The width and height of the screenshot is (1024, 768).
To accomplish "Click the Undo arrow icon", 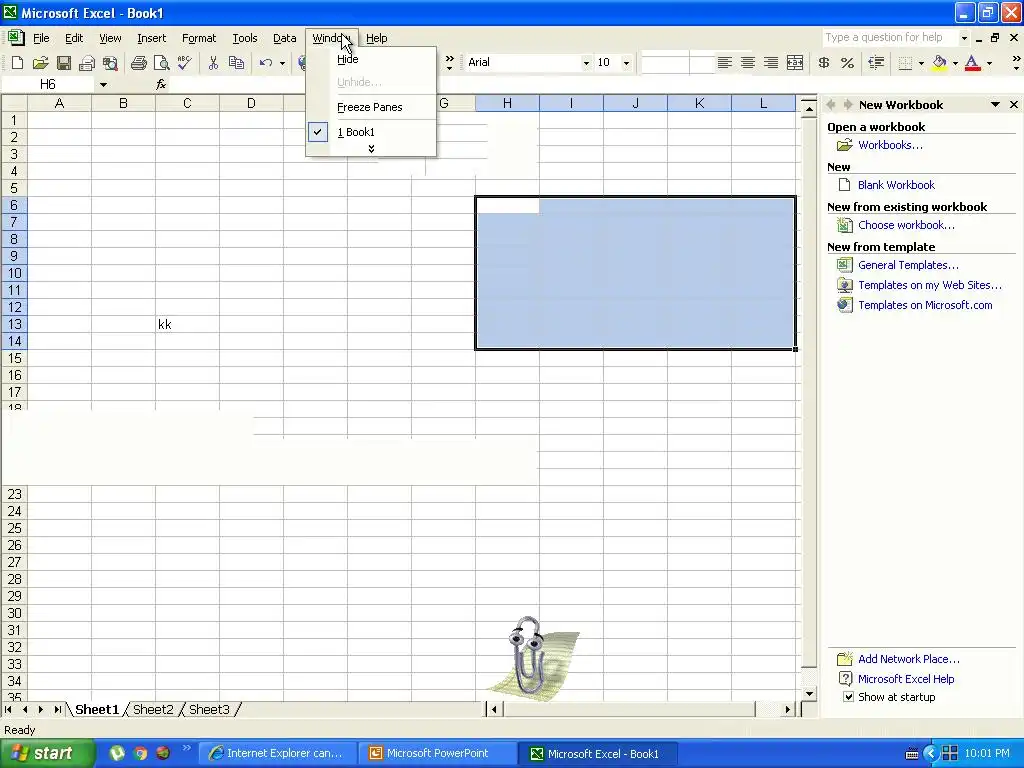I will pyautogui.click(x=265, y=63).
